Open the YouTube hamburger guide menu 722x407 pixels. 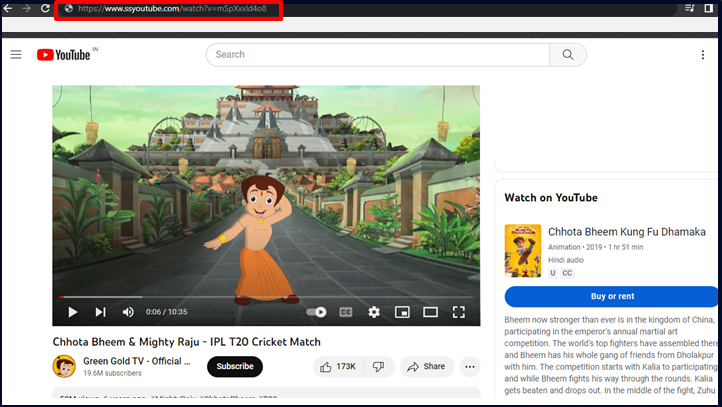tap(16, 55)
